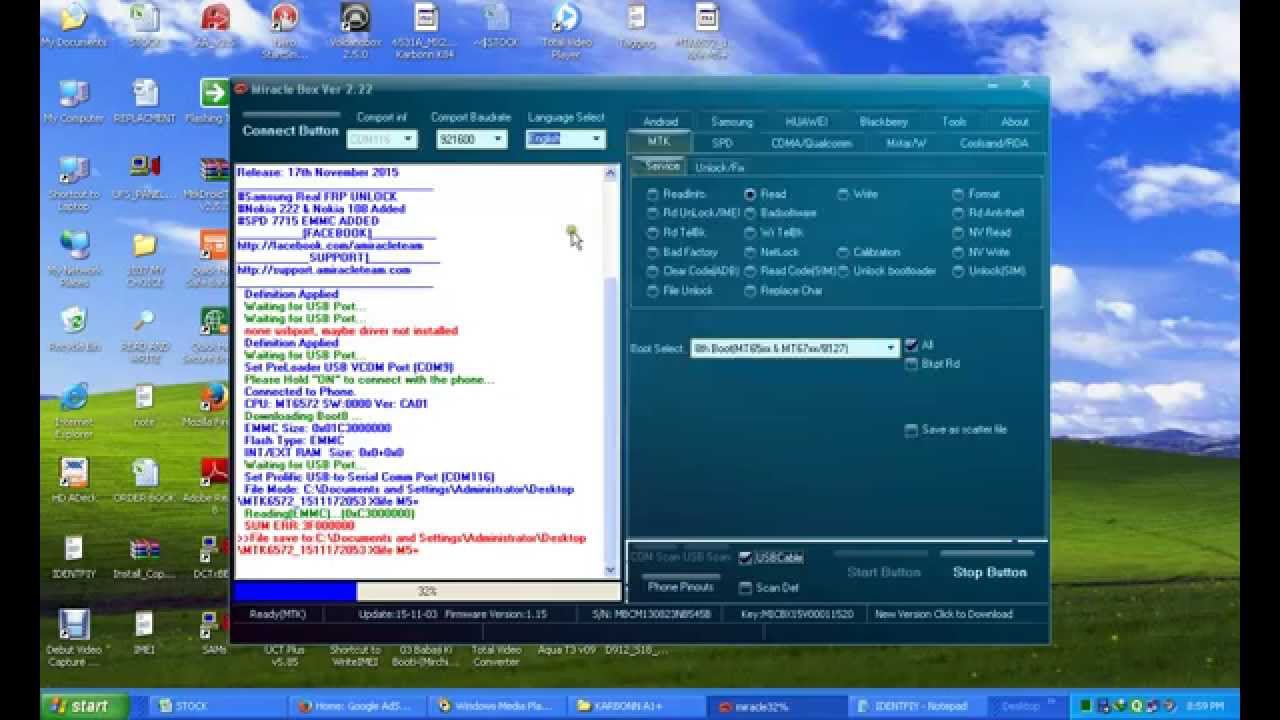
Task: Open Total Video Converter desktop shortcut
Action: [x=497, y=655]
